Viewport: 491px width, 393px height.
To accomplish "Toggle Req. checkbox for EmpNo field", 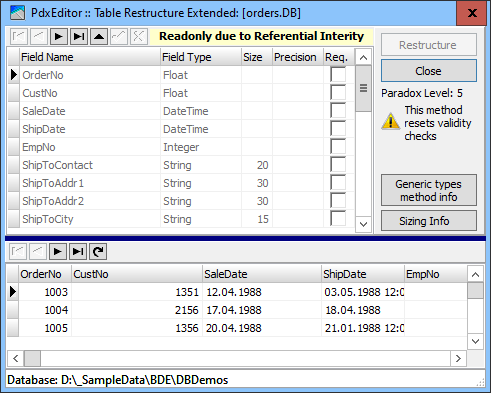I will pyautogui.click(x=338, y=146).
